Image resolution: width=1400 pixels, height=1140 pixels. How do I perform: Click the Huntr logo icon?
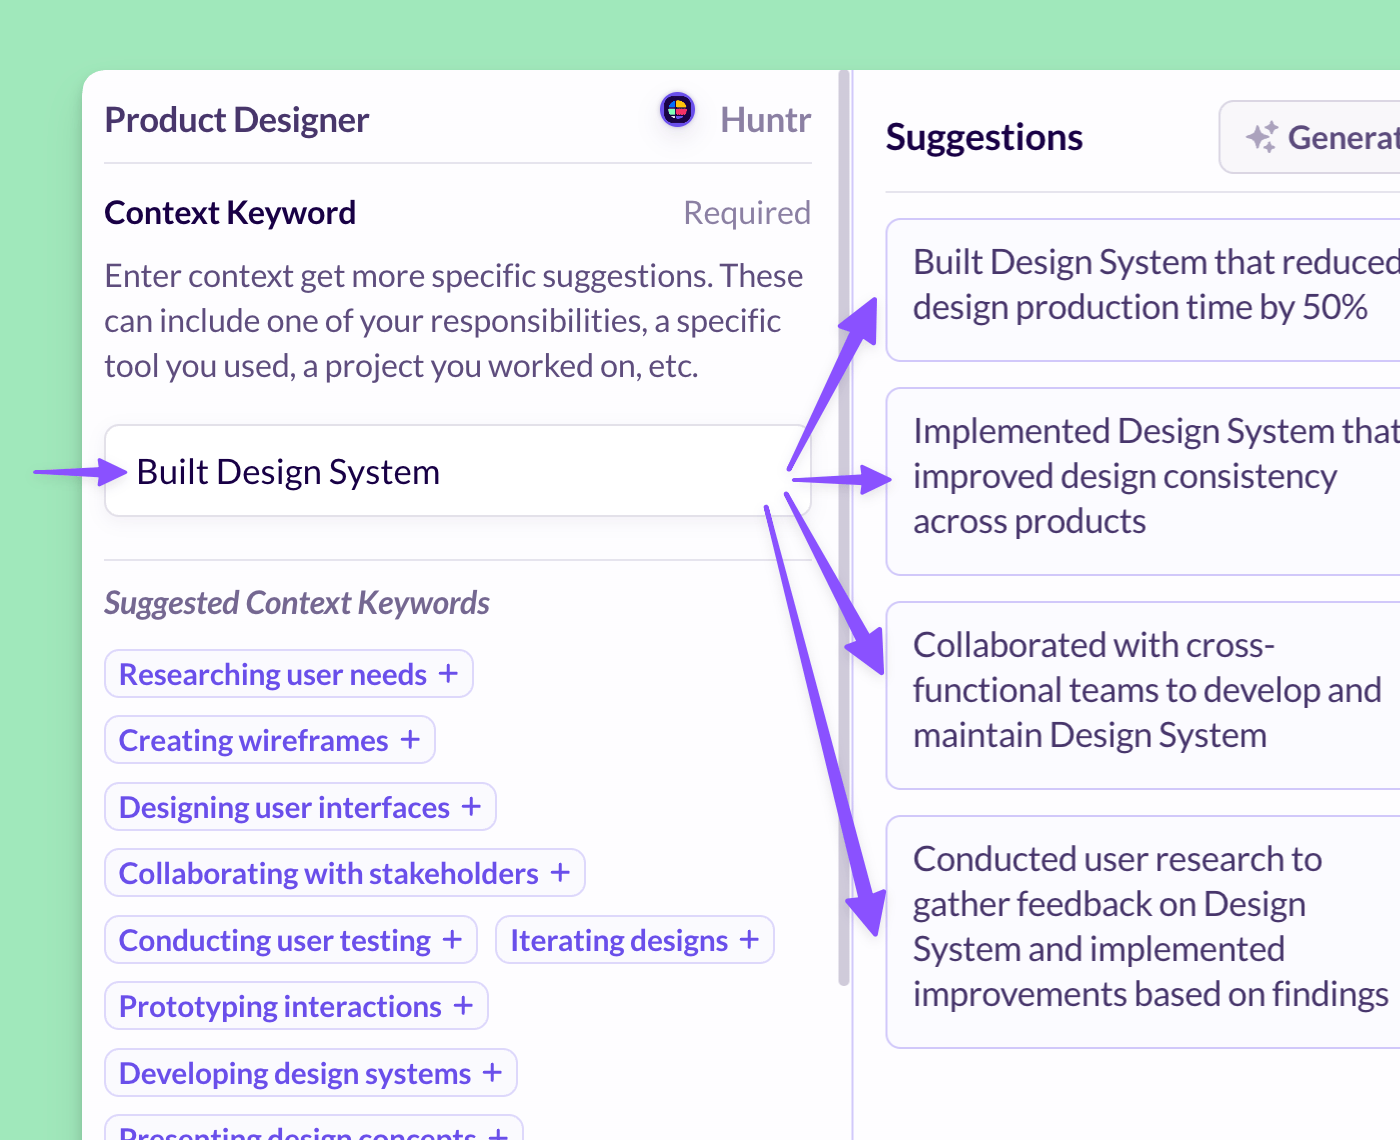677,109
